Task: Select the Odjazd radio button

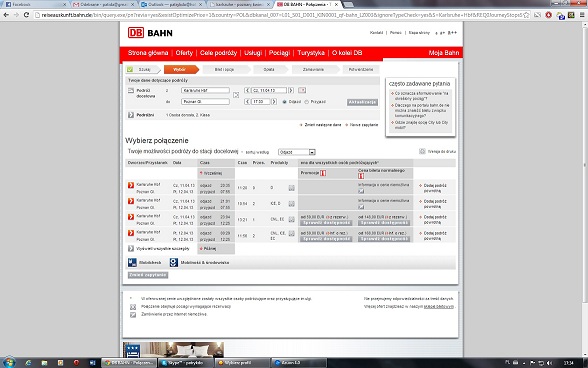Action: pos(285,102)
